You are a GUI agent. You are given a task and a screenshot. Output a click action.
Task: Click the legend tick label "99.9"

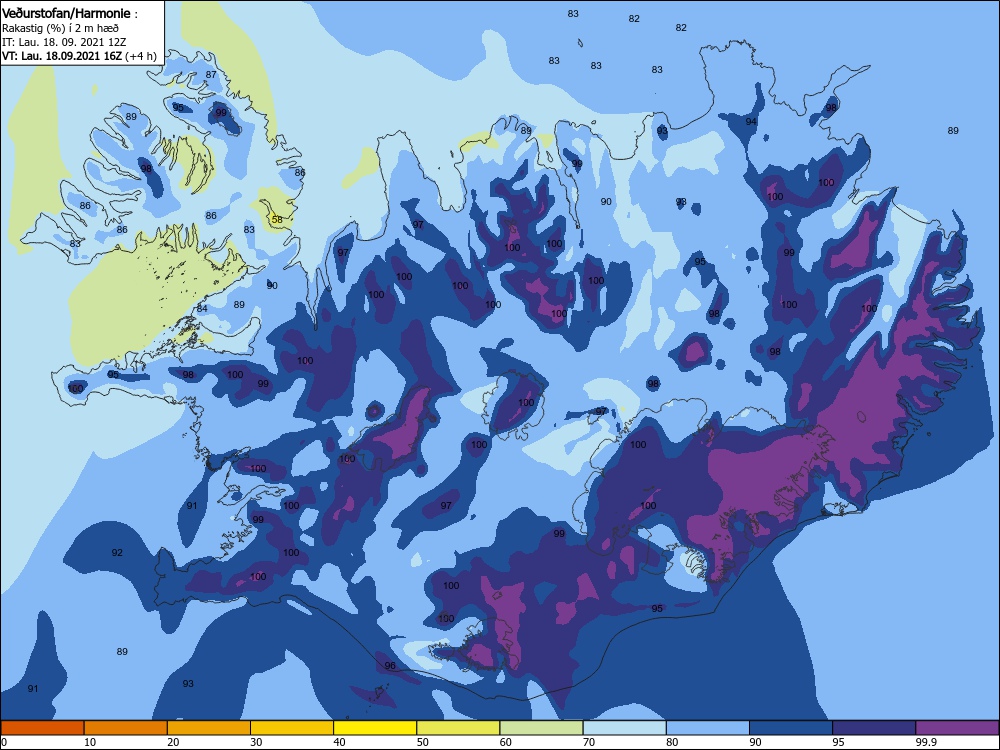pos(926,742)
